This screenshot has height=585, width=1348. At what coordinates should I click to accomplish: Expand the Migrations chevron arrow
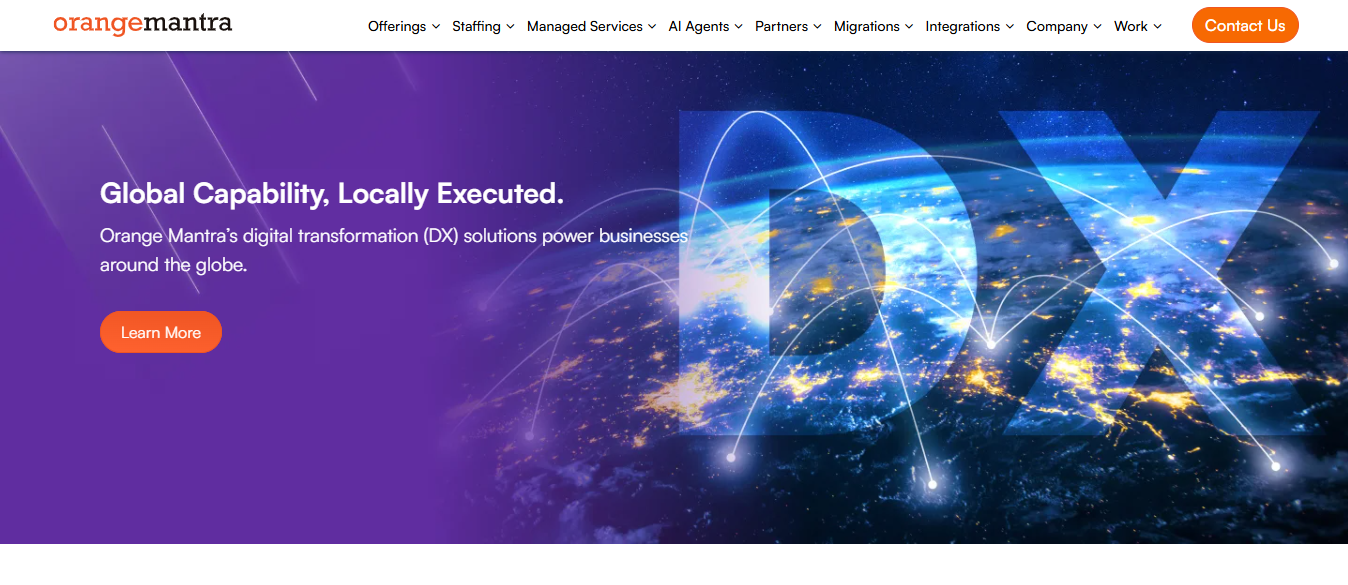909,27
